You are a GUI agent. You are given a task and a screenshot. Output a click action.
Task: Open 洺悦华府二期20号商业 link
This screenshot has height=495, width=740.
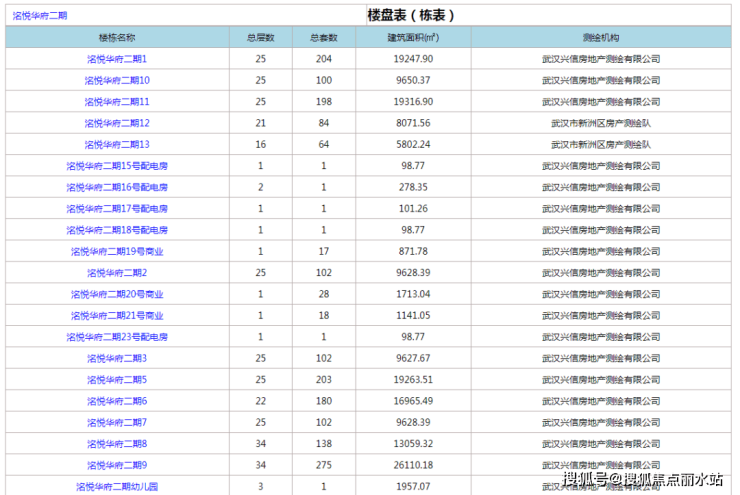tap(117, 294)
